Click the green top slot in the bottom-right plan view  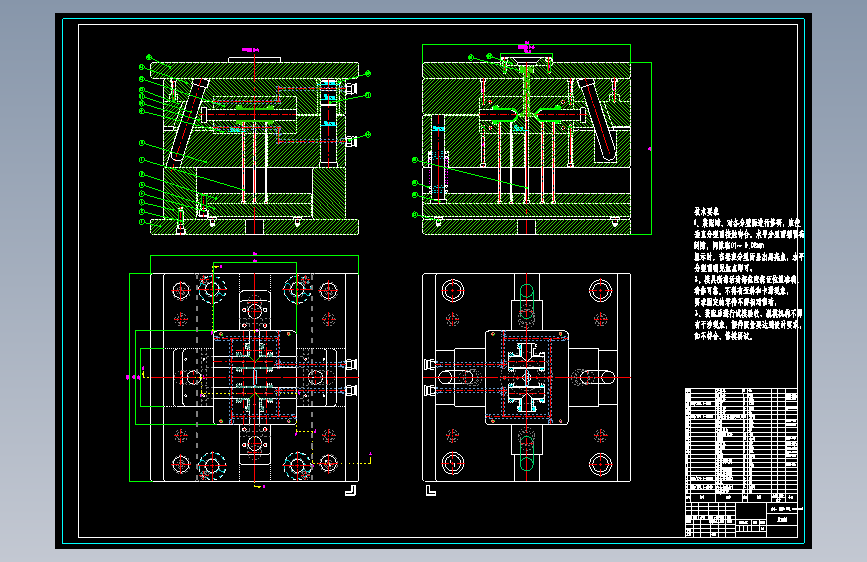coord(526,300)
